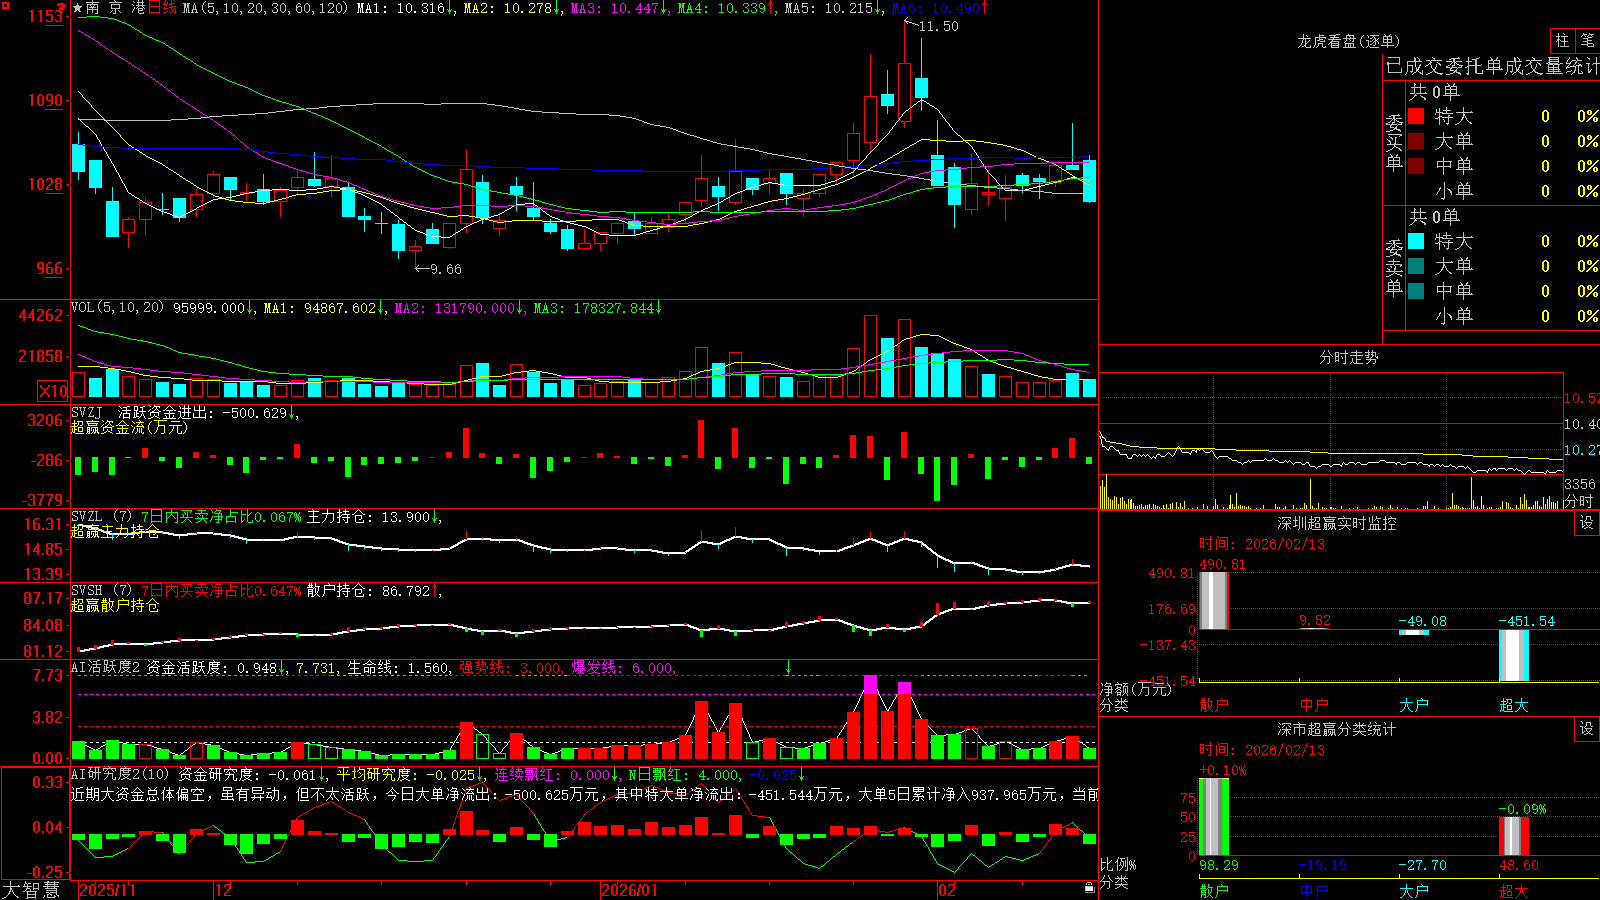Click the 分时走势 panel title
Viewport: 1600px width, 900px height.
coord(1348,357)
